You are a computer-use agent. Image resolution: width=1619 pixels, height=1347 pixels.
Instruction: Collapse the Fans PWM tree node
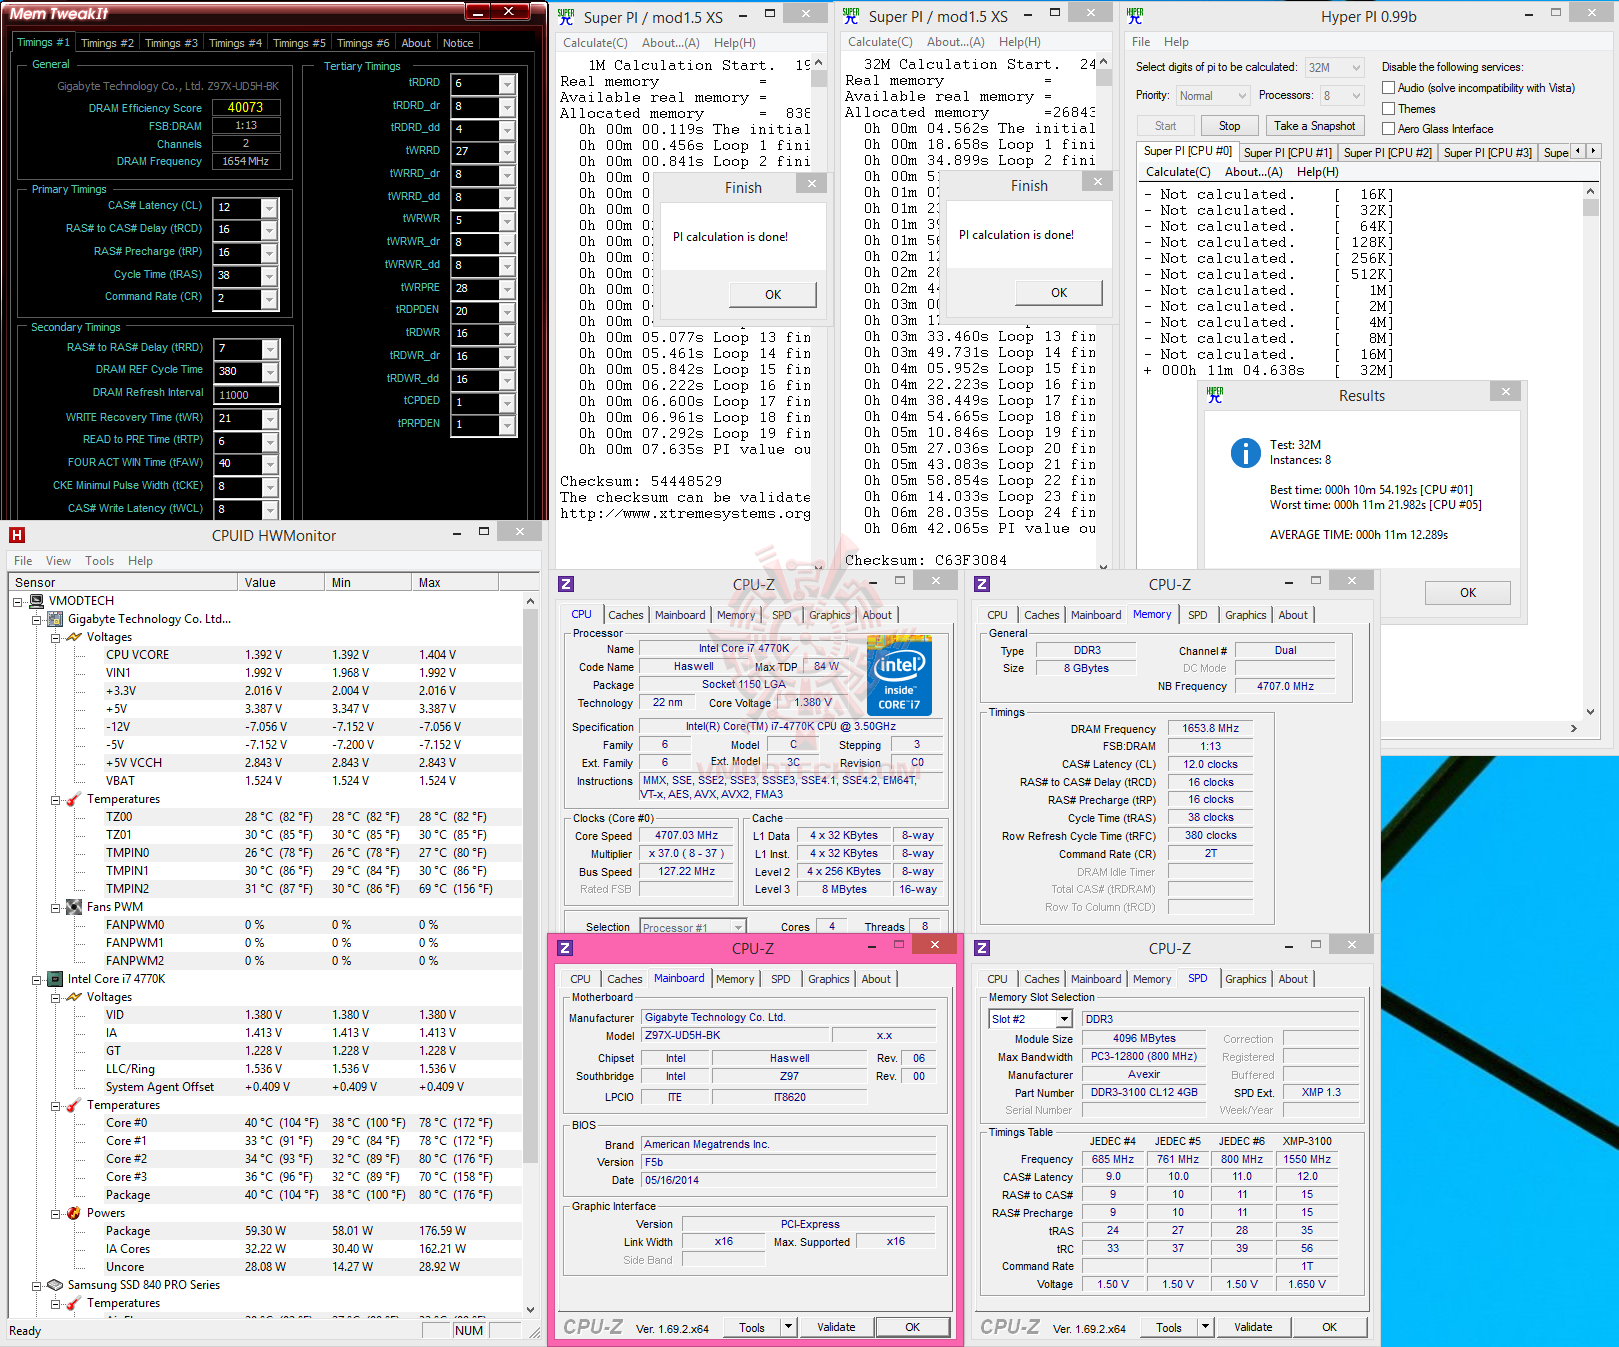point(56,908)
